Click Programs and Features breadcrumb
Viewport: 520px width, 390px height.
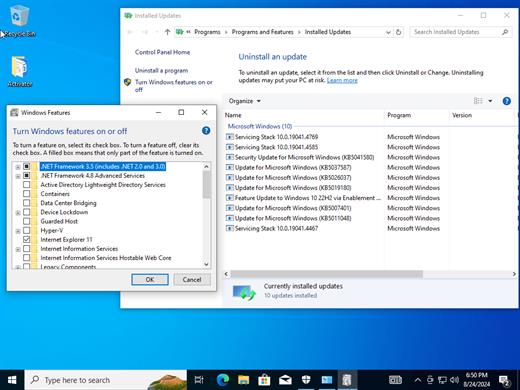click(262, 32)
